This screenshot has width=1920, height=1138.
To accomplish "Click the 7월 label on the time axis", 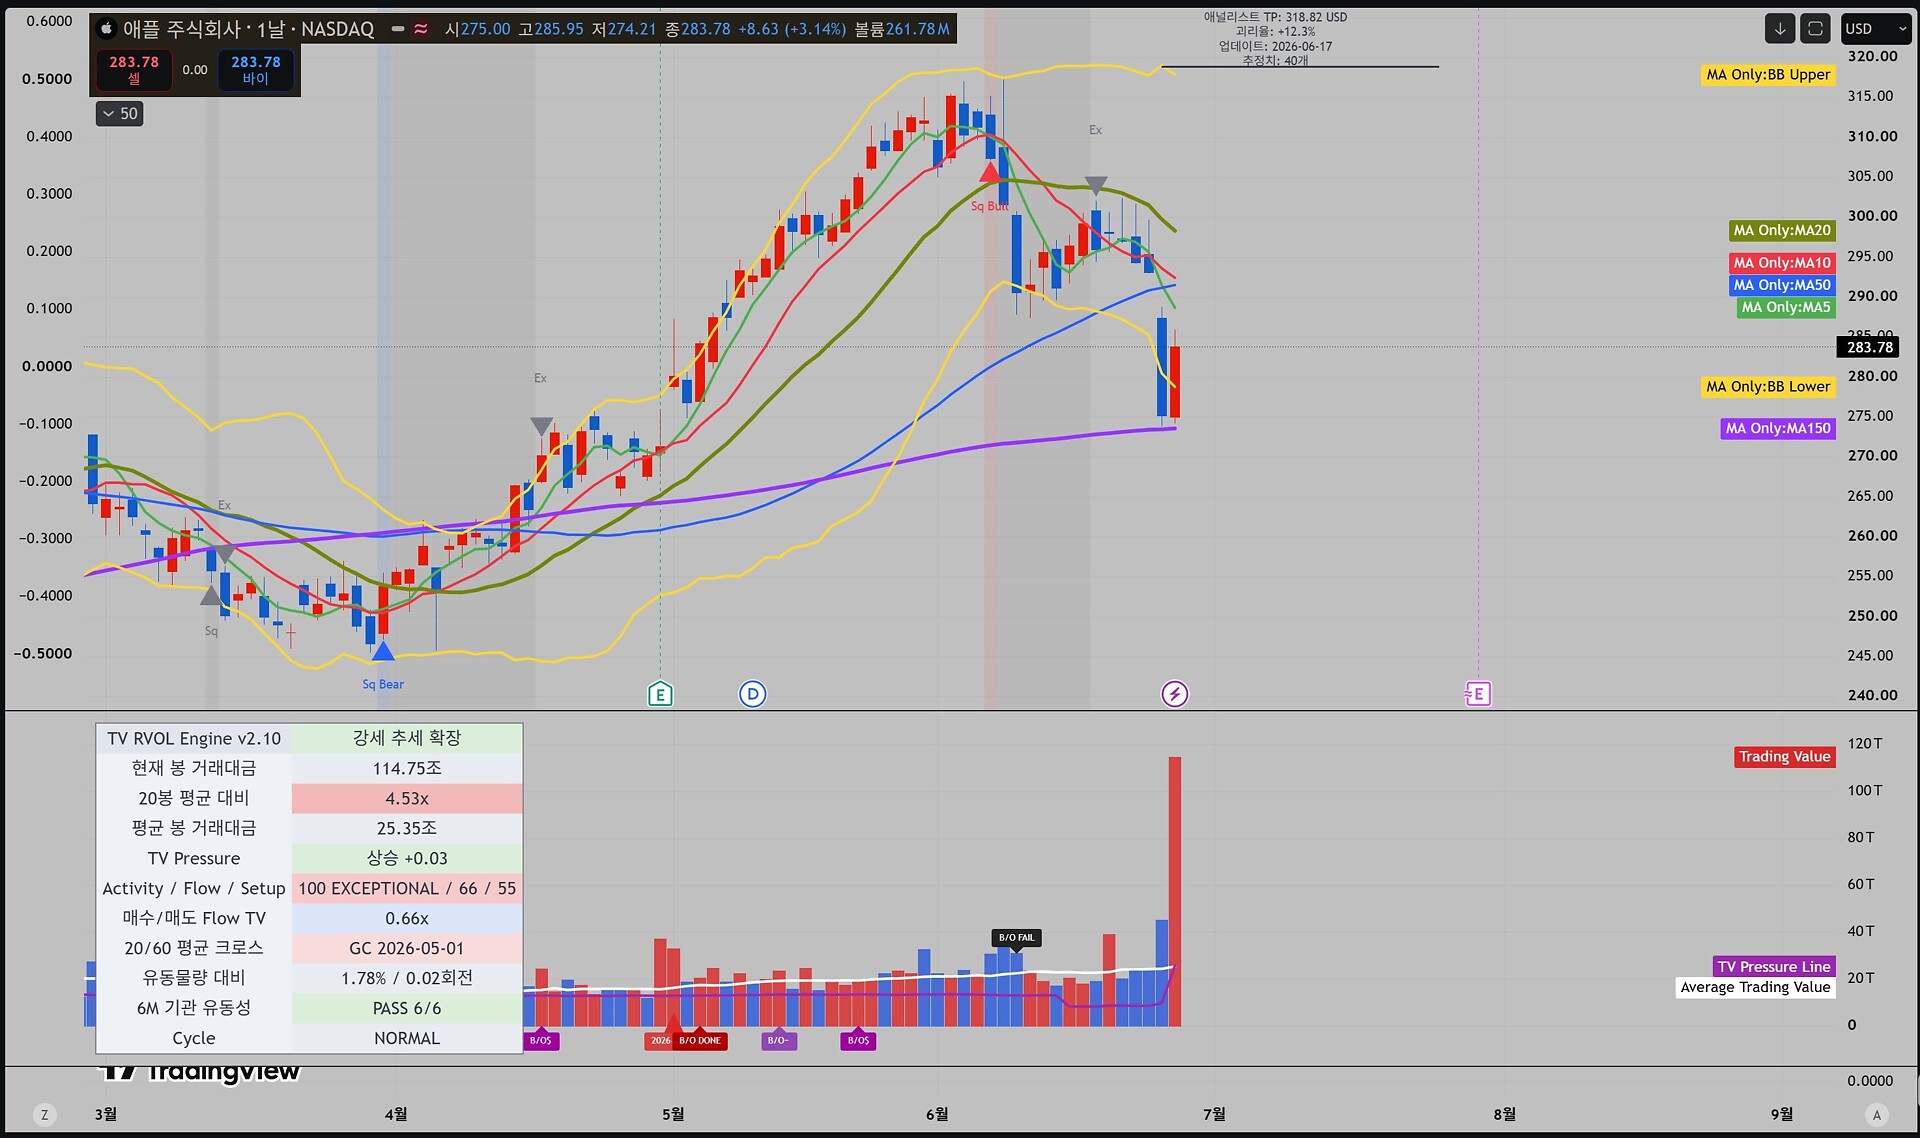I will (x=1214, y=1114).
